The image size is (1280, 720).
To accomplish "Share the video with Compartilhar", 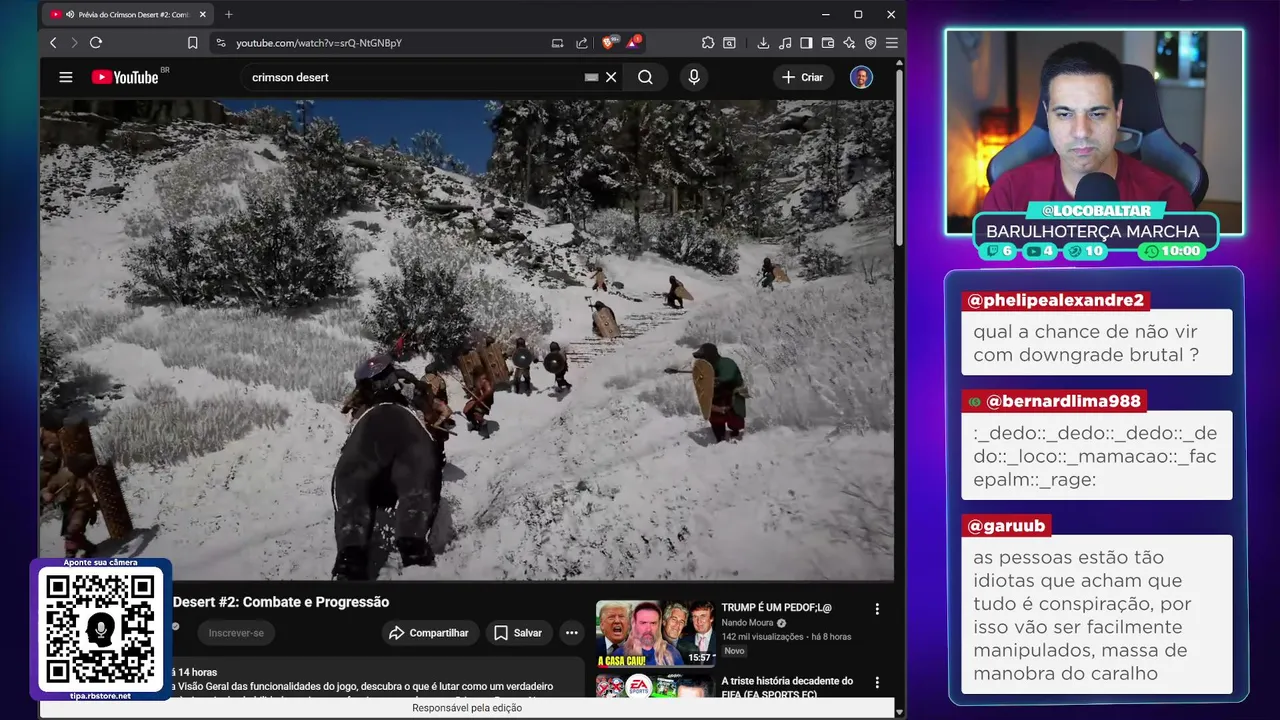I will 429,633.
